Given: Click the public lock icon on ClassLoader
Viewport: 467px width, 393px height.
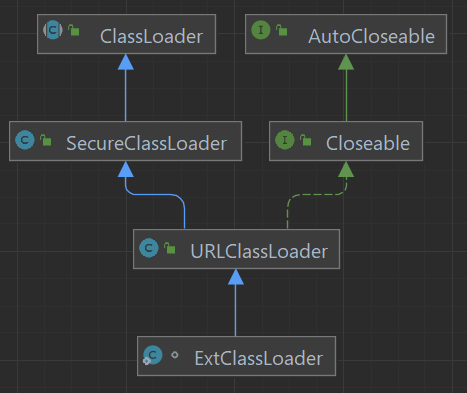Looking at the screenshot, I should pos(74,30).
